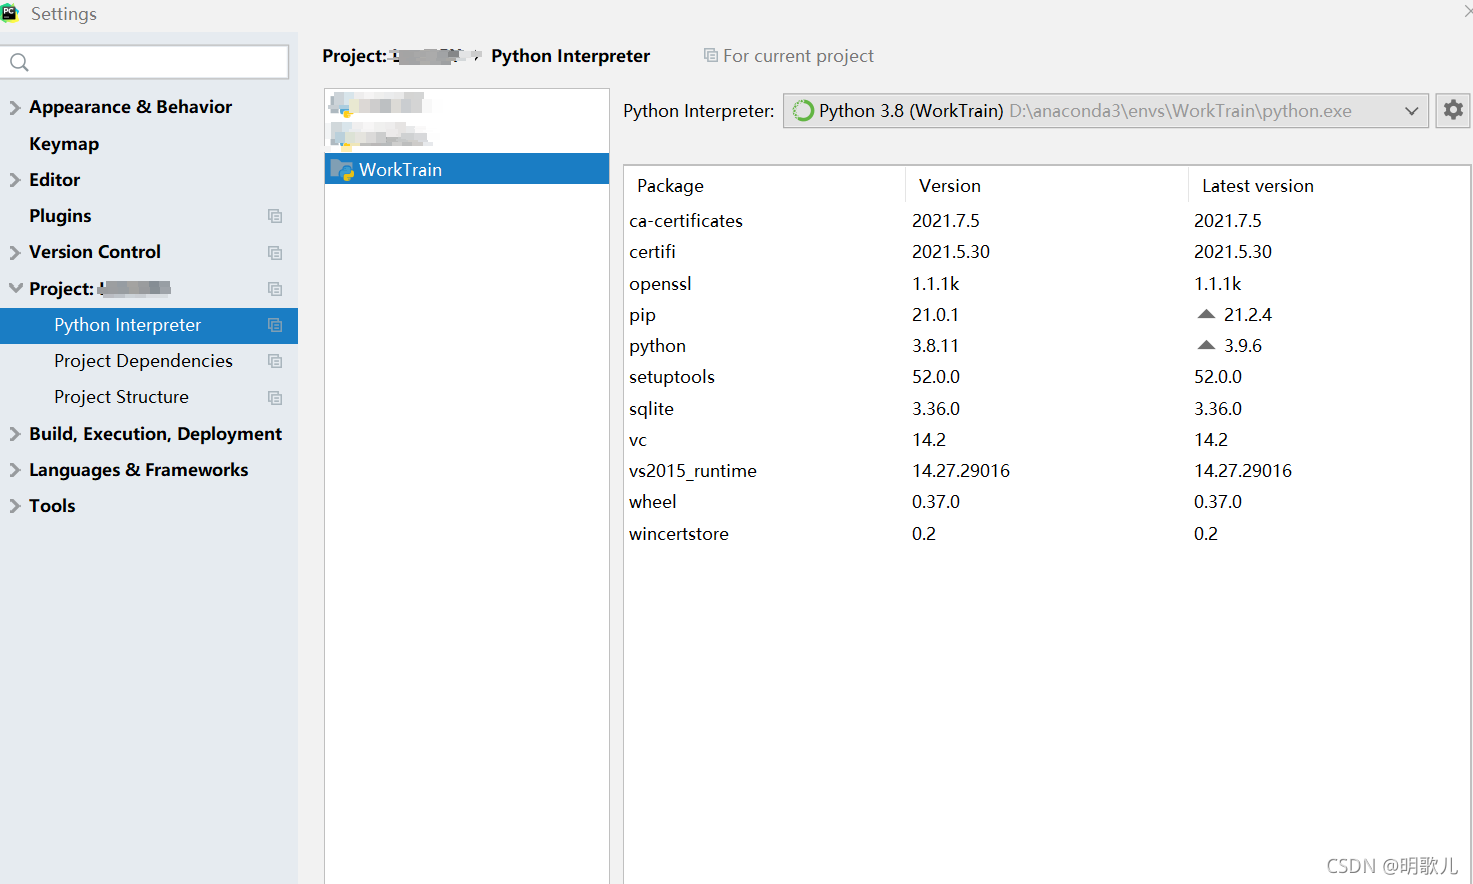Image resolution: width=1473 pixels, height=884 pixels.
Task: Select the first blurred project entry
Action: point(467,104)
